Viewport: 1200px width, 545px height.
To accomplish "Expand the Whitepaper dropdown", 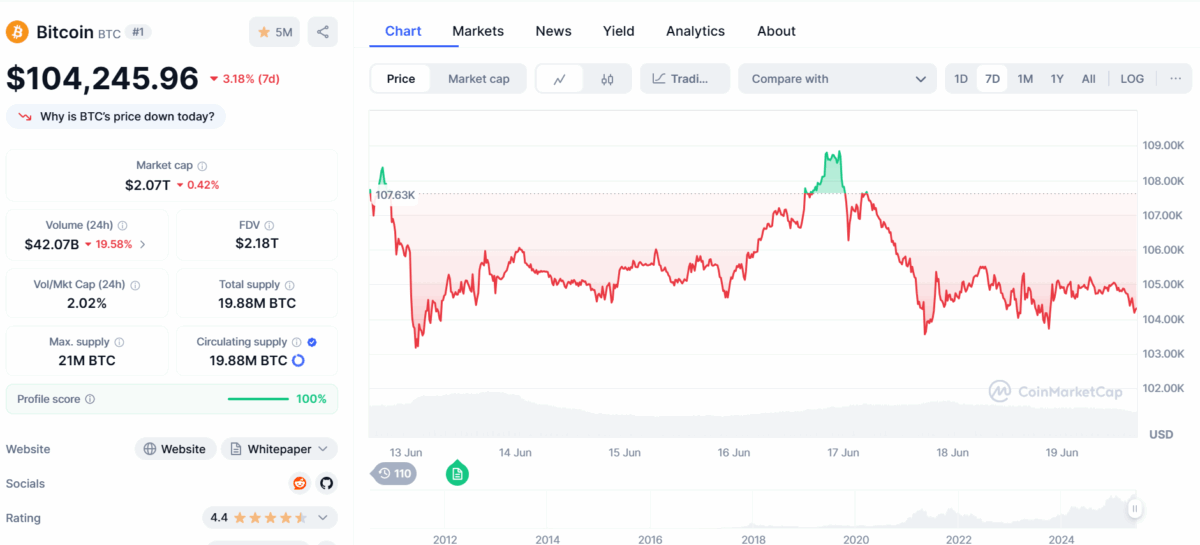I will click(279, 449).
